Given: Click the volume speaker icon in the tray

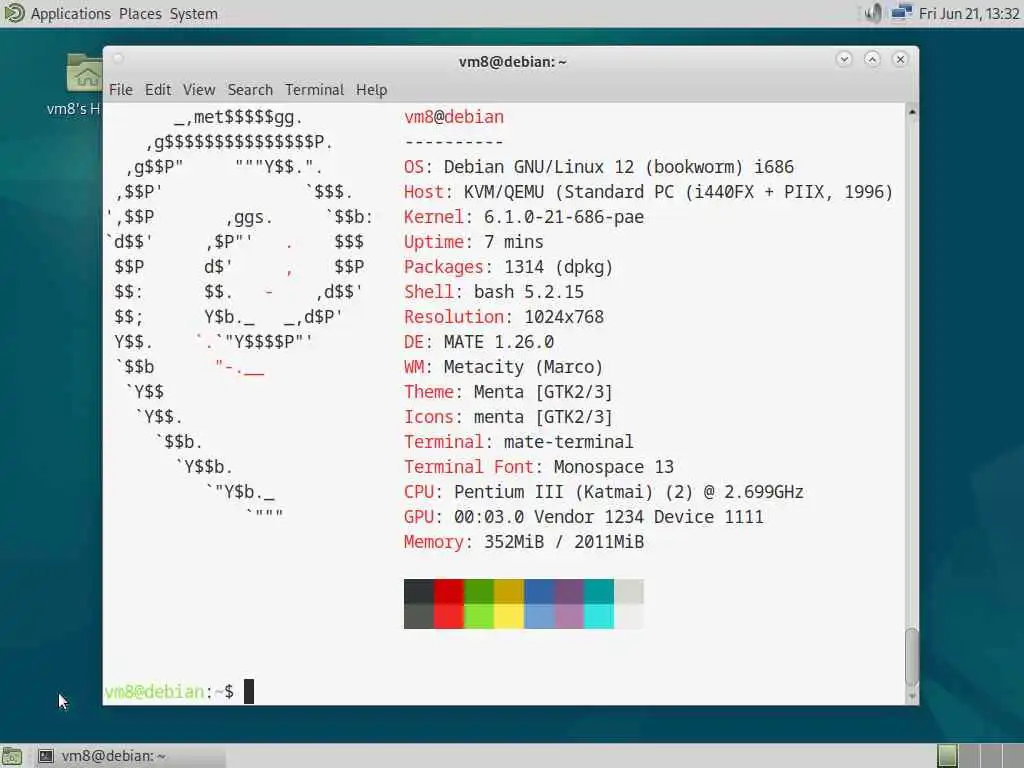Looking at the screenshot, I should [x=873, y=13].
